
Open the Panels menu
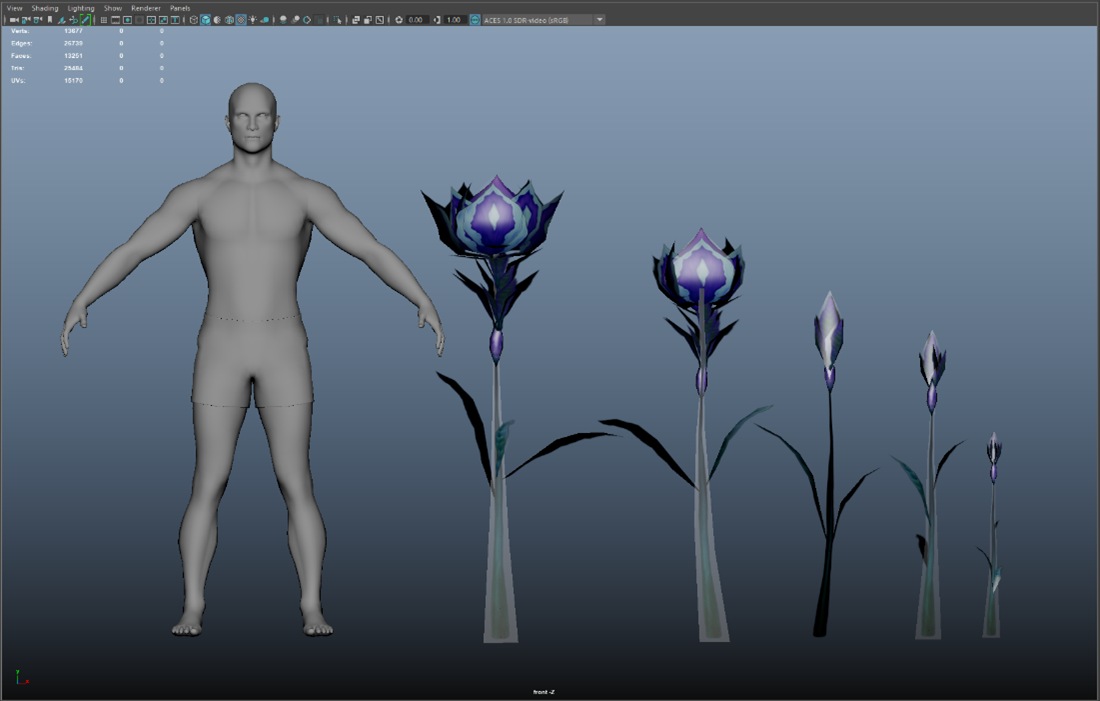pos(179,8)
